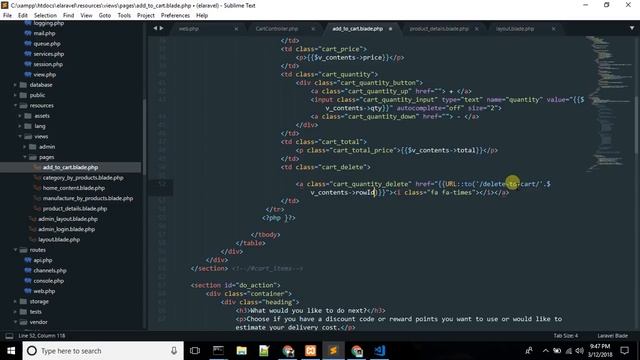Select add_to_cart.blade.php in sidebar
This screenshot has height=360, width=640.
[x=70, y=167]
